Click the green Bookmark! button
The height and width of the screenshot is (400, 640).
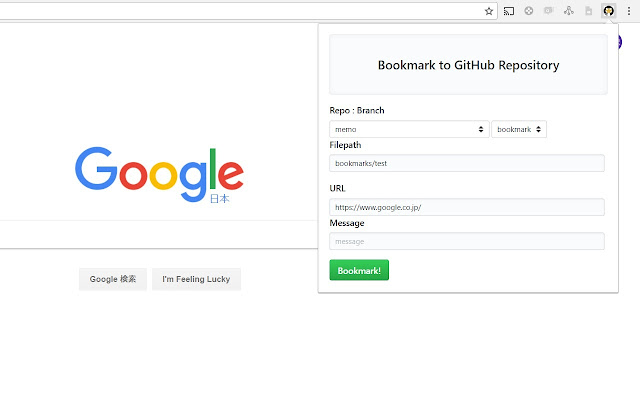click(359, 270)
